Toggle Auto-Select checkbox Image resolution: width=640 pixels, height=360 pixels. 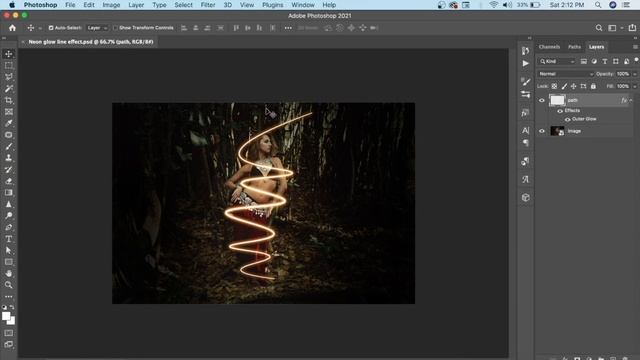51,28
